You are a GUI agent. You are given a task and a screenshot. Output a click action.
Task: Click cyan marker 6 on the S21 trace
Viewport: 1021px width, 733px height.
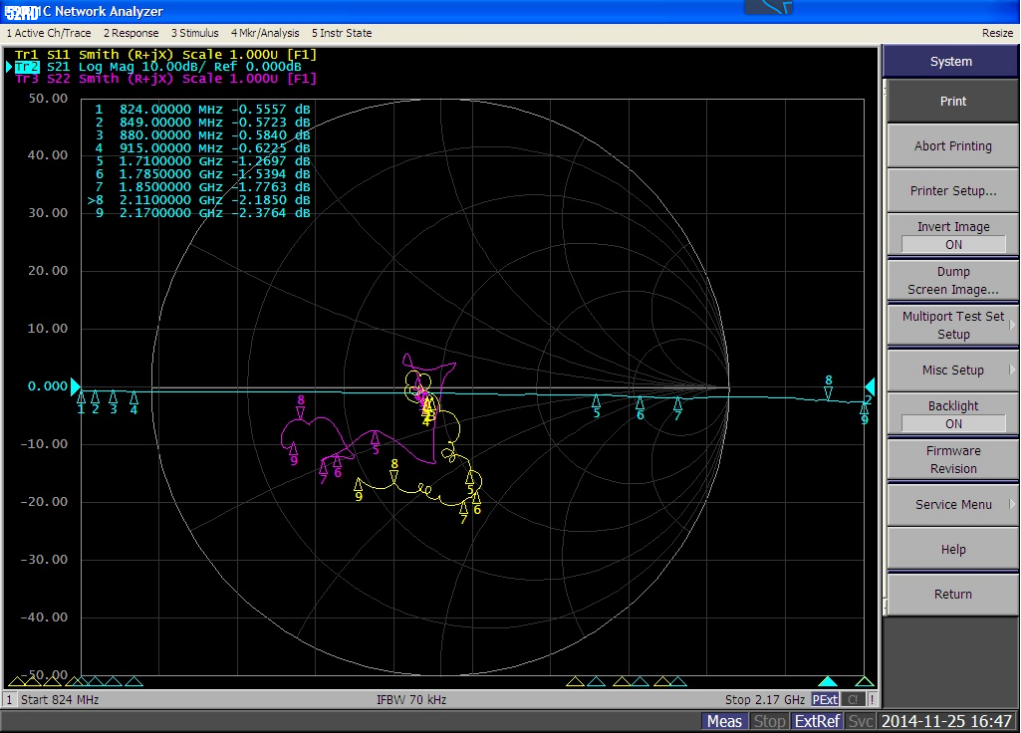click(640, 408)
